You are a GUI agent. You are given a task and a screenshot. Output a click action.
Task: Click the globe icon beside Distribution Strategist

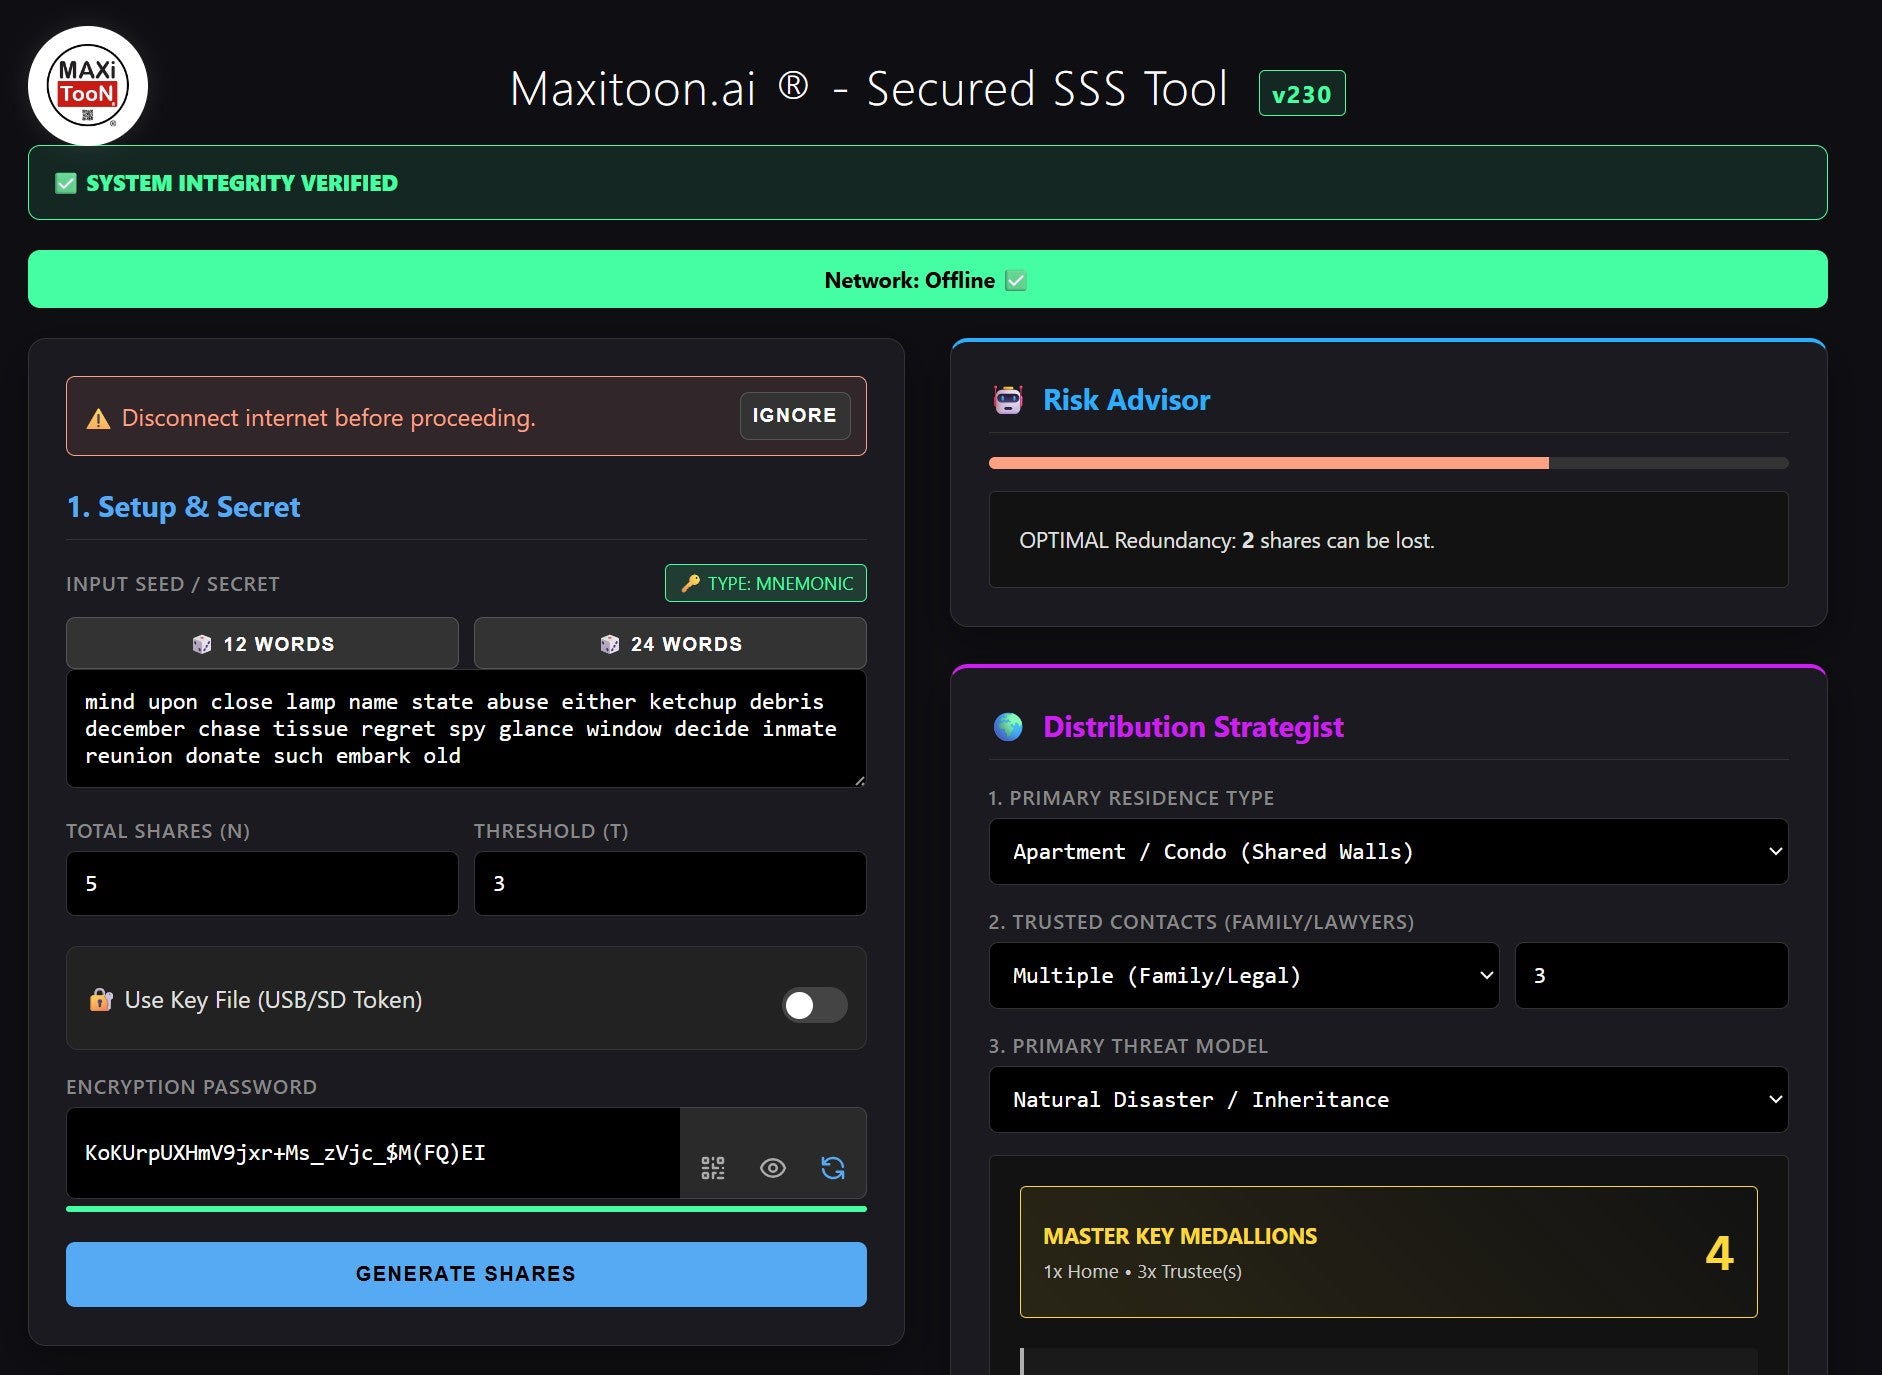1008,726
